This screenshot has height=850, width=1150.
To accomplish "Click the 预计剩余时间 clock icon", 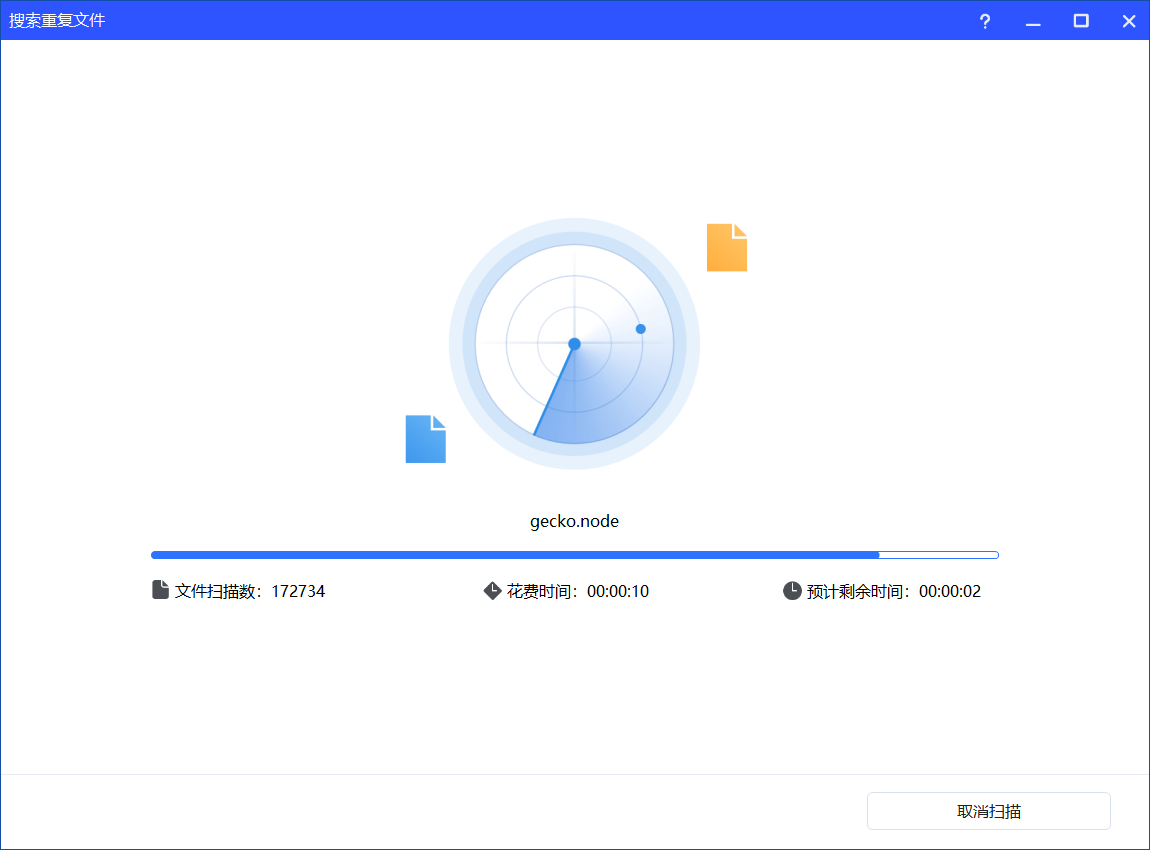I will coord(792,590).
